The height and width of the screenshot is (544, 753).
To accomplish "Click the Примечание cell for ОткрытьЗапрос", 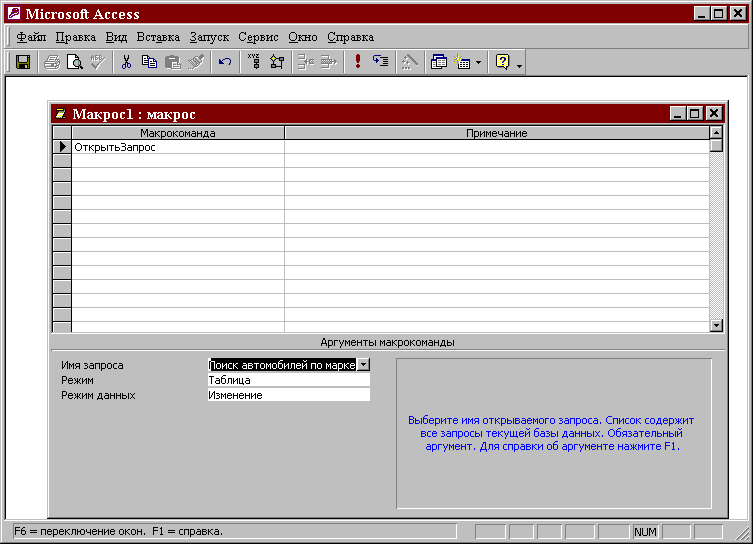I will click(x=497, y=147).
